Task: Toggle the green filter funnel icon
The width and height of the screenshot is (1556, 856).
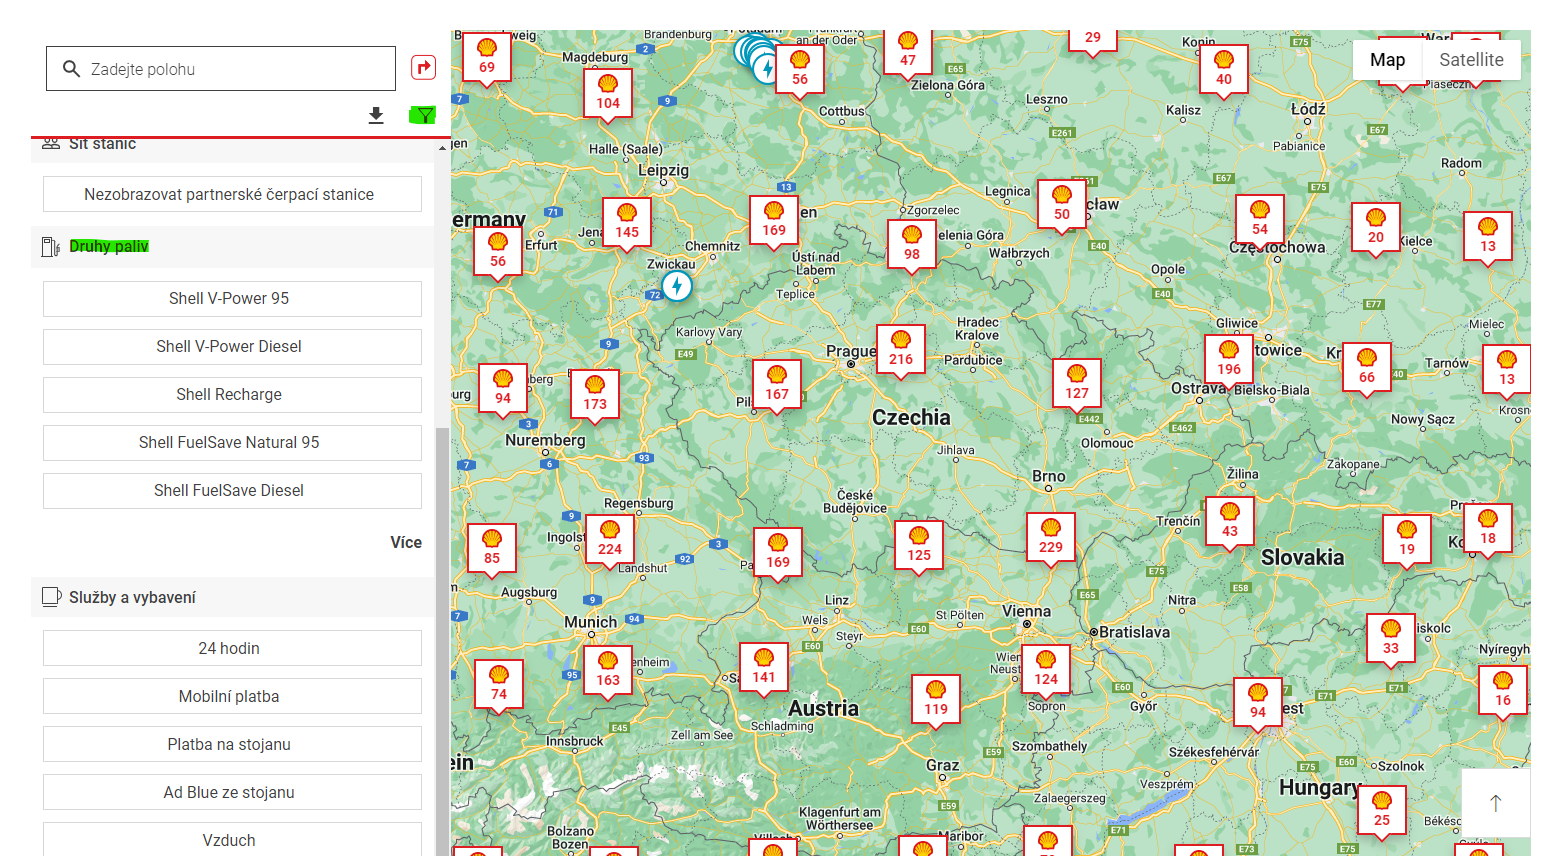Action: point(423,115)
